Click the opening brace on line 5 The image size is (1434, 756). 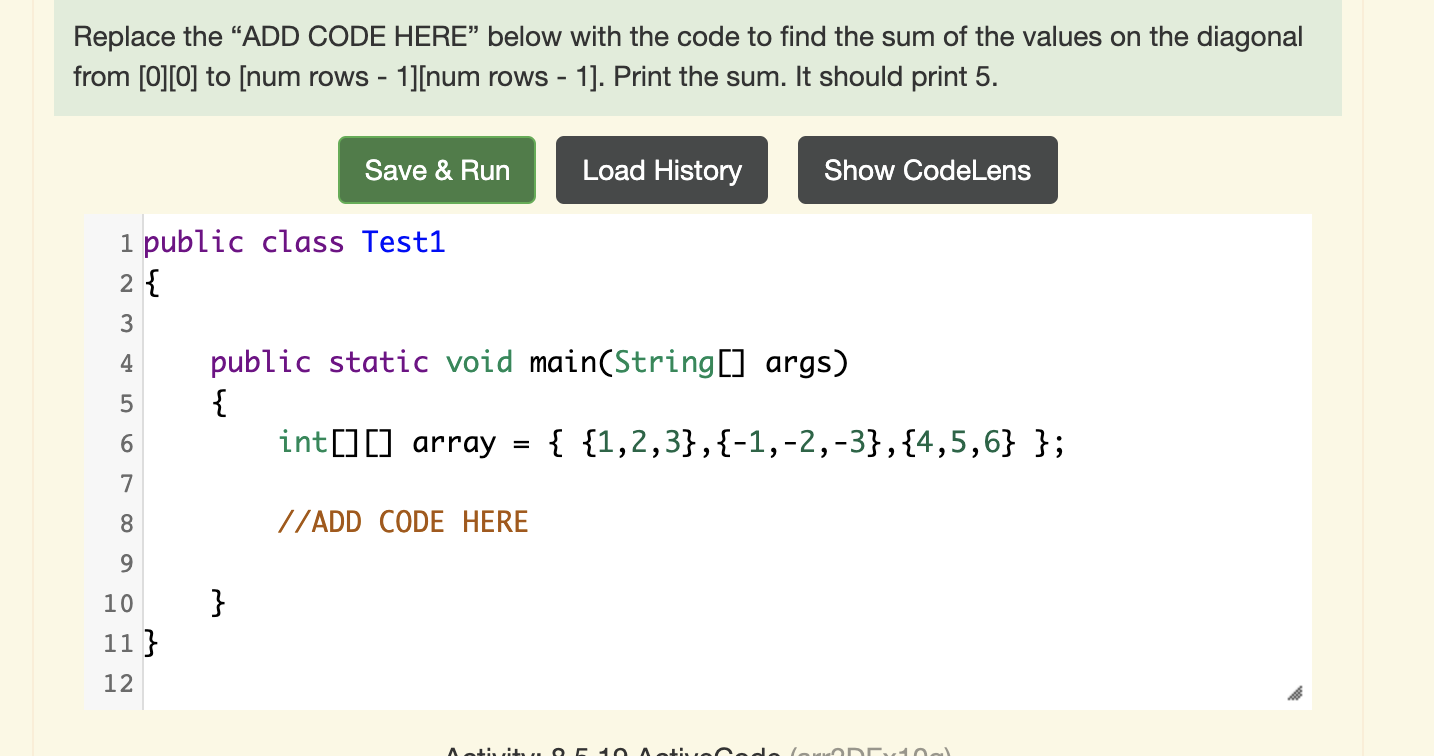pyautogui.click(x=218, y=402)
